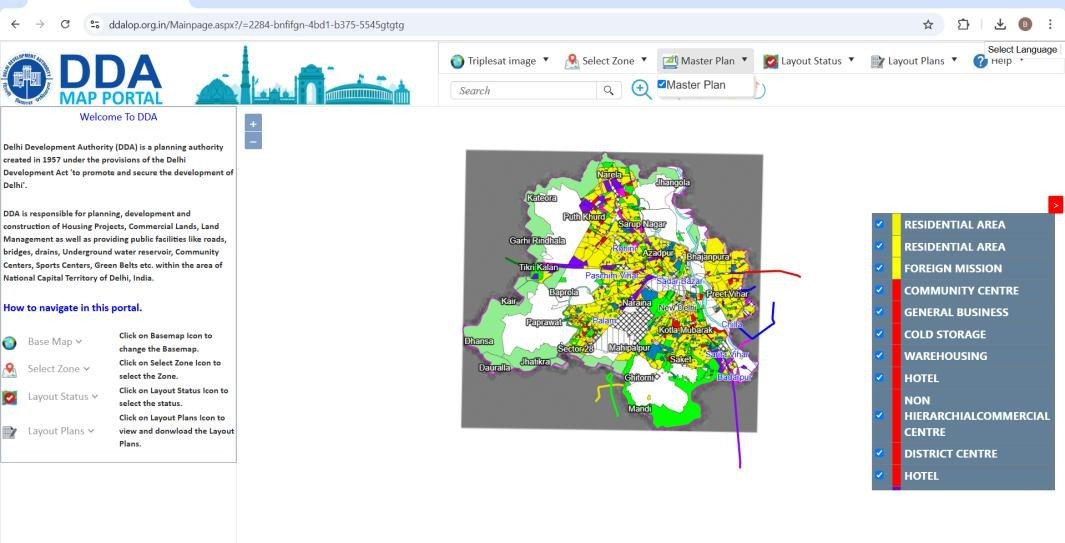Bookmark this page with the star icon
This screenshot has height=543, width=1065.
[928, 24]
